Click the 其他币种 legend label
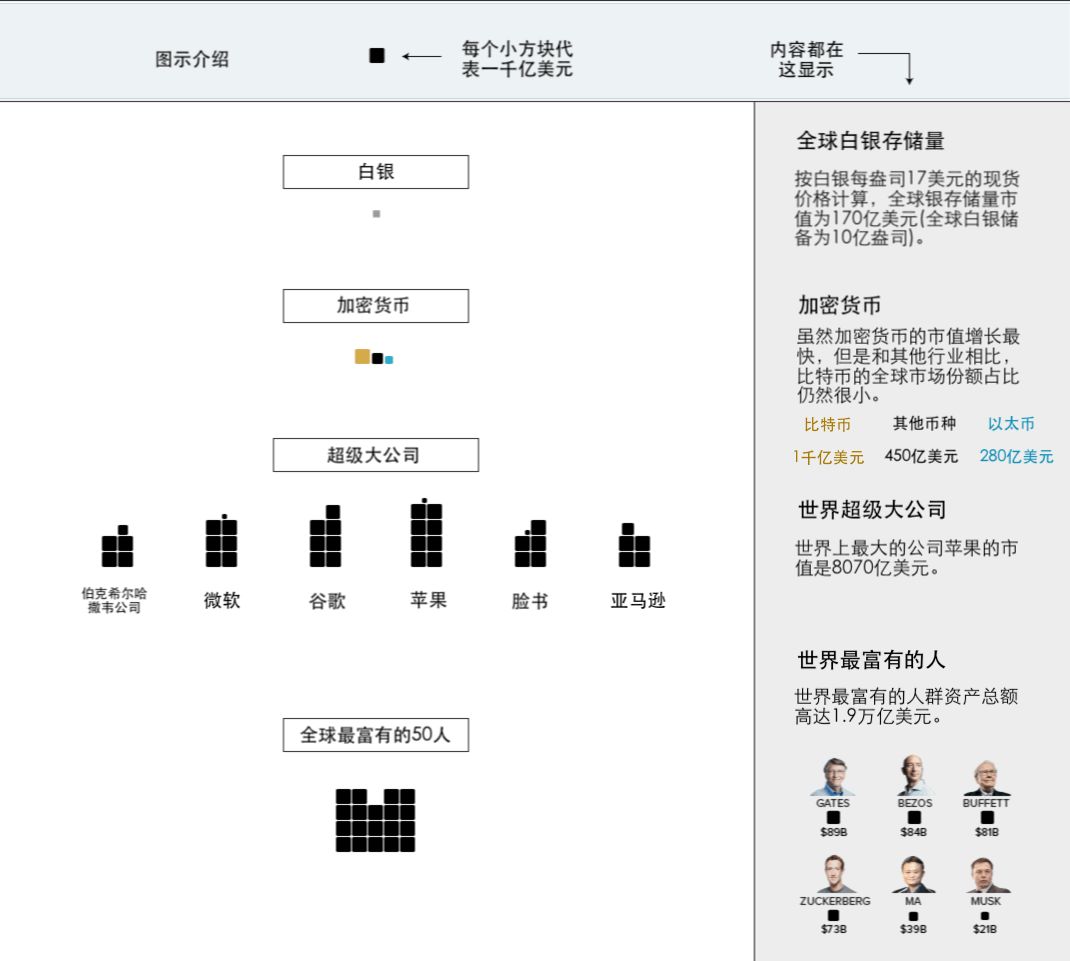The width and height of the screenshot is (1070, 961). point(925,423)
